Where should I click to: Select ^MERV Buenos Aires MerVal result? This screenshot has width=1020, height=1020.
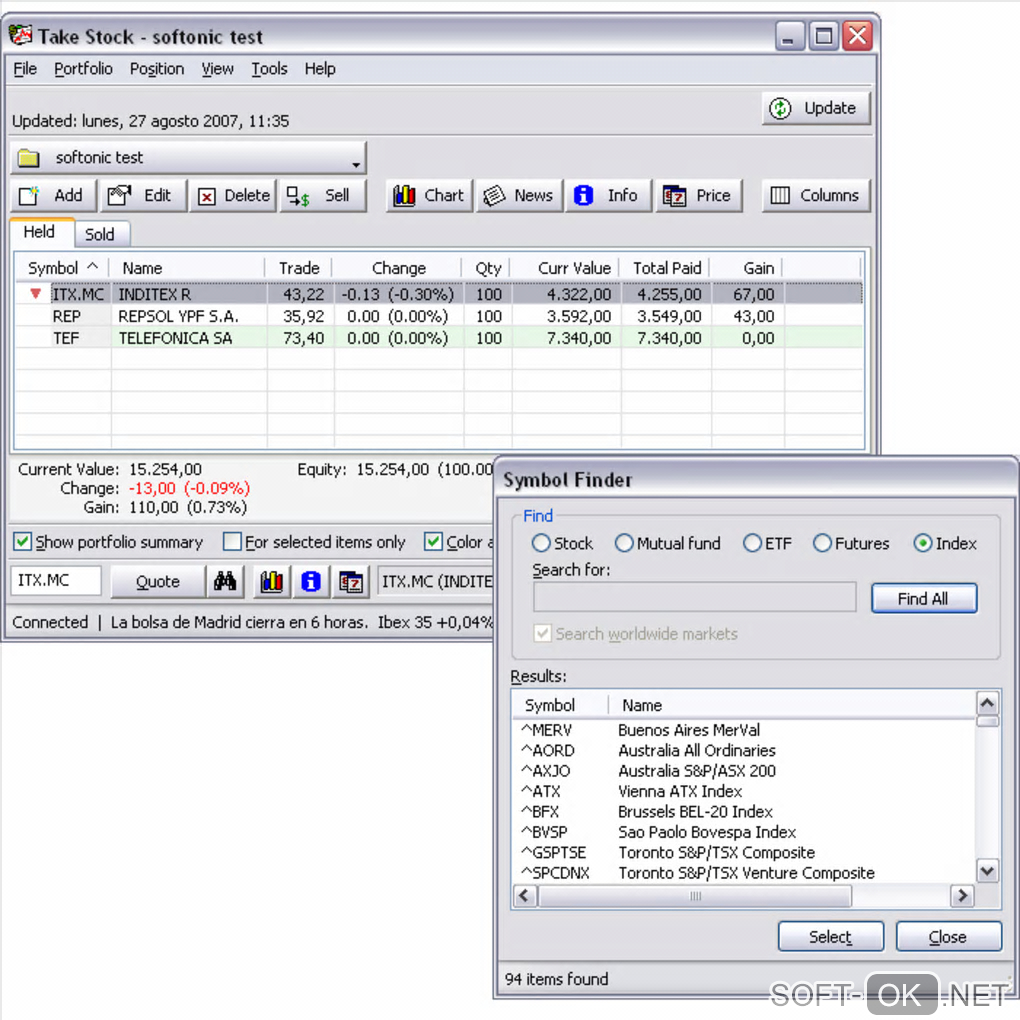(746, 731)
